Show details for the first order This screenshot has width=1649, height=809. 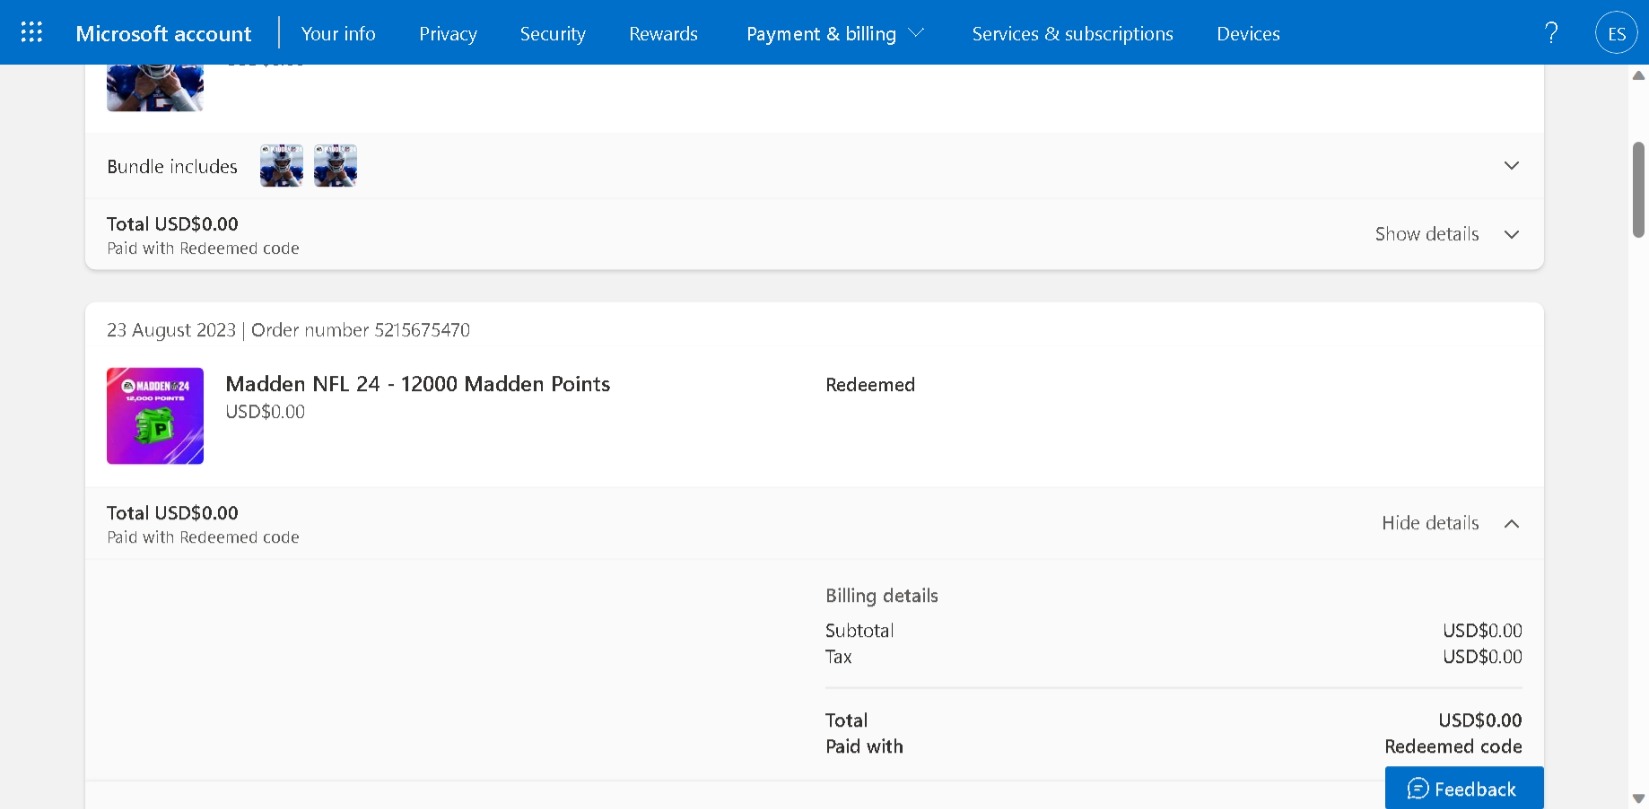(1446, 234)
